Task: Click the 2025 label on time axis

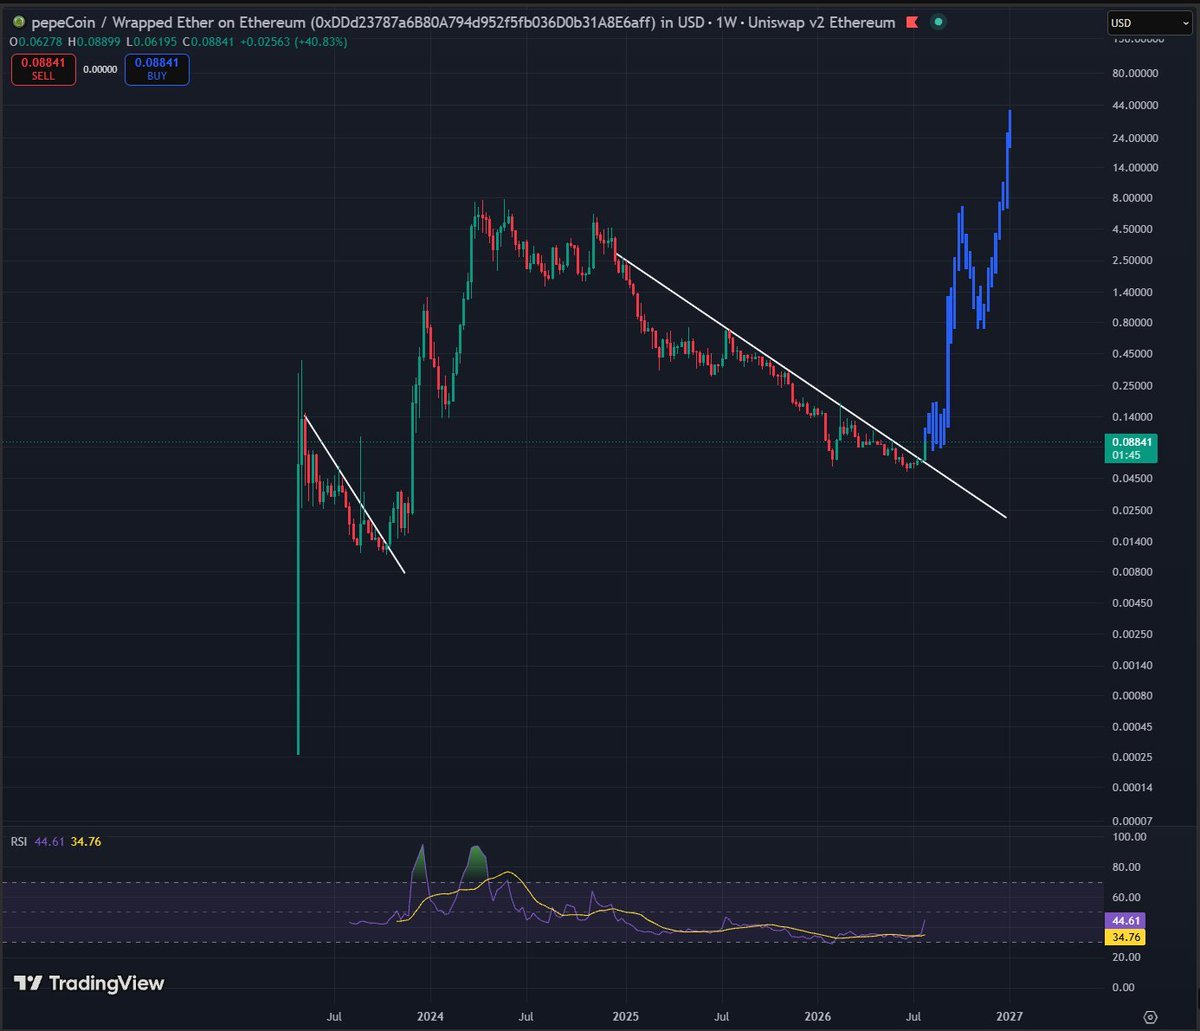Action: tap(625, 1016)
